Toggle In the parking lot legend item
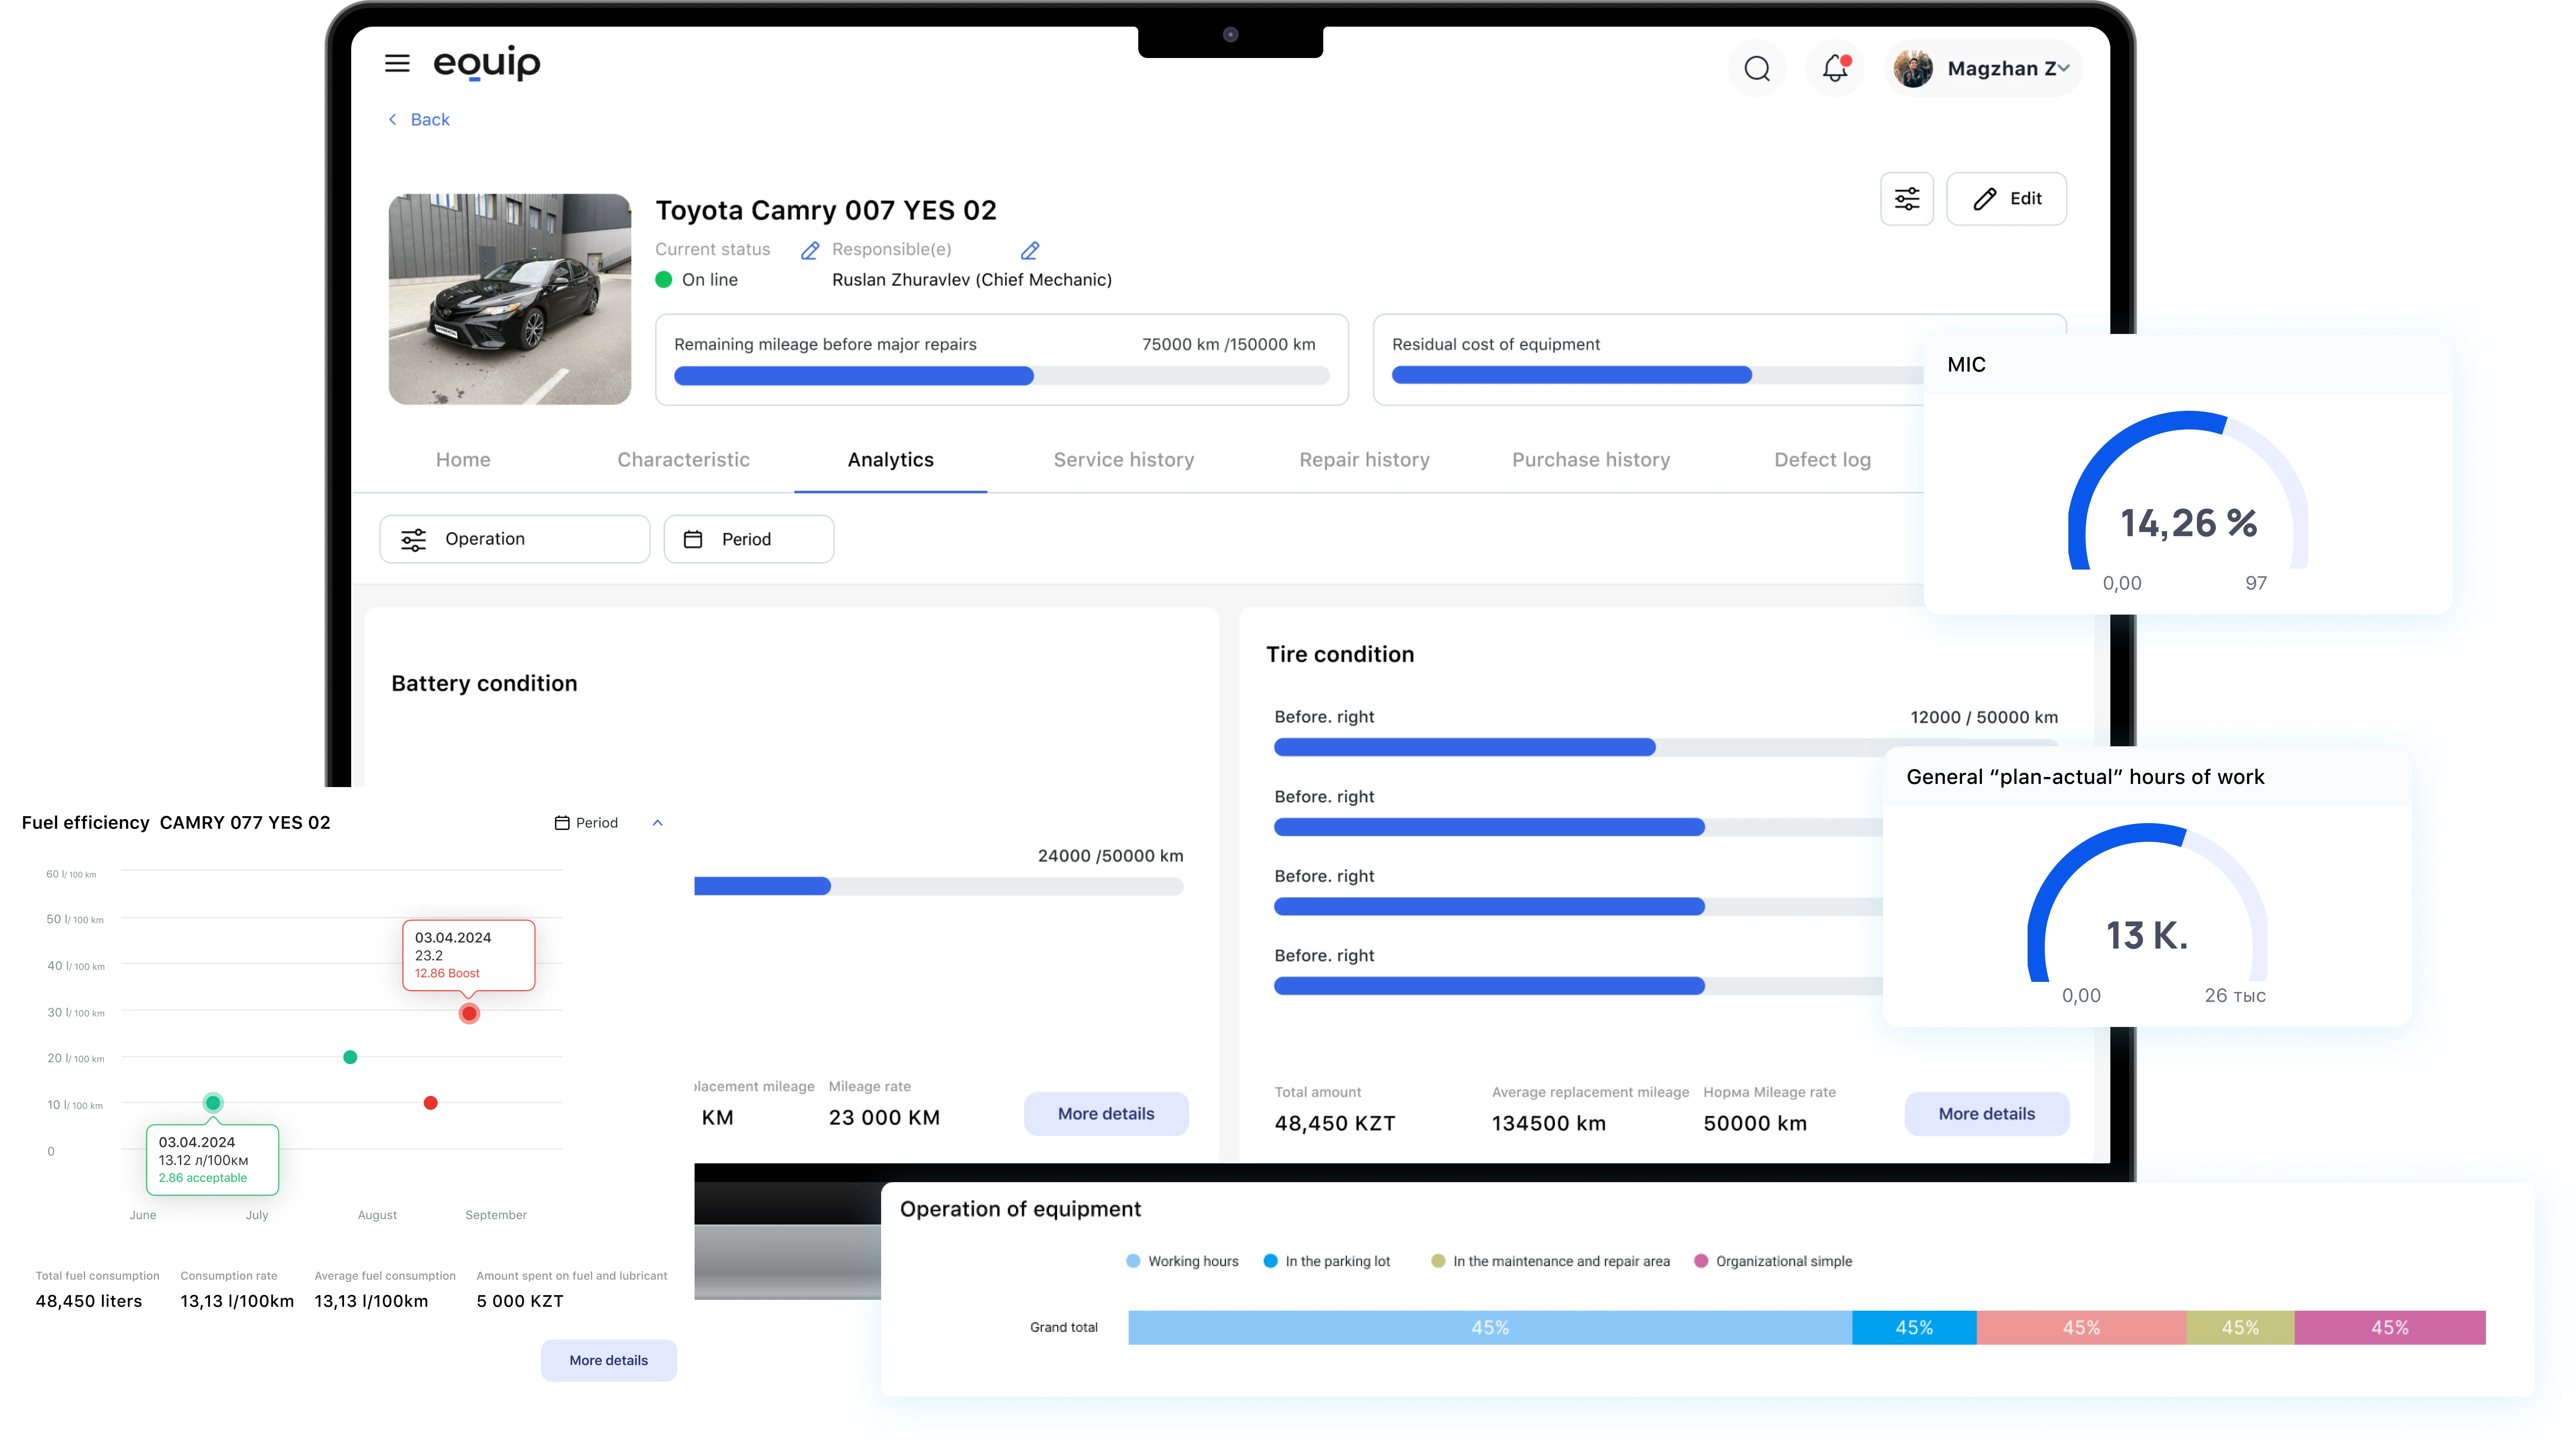This screenshot has width=2576, height=1444. 1327,1261
